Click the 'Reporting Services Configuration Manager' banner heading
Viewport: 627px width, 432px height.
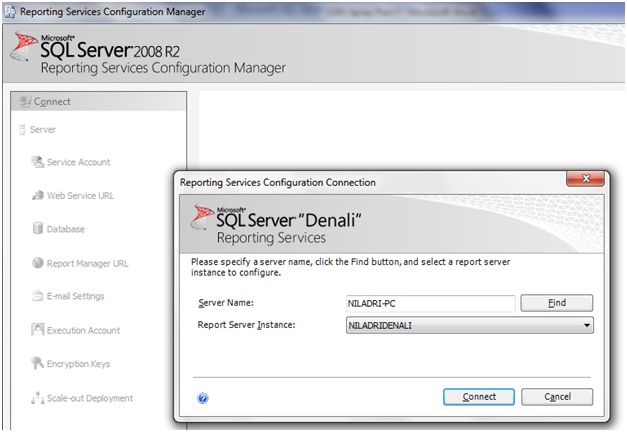click(163, 68)
